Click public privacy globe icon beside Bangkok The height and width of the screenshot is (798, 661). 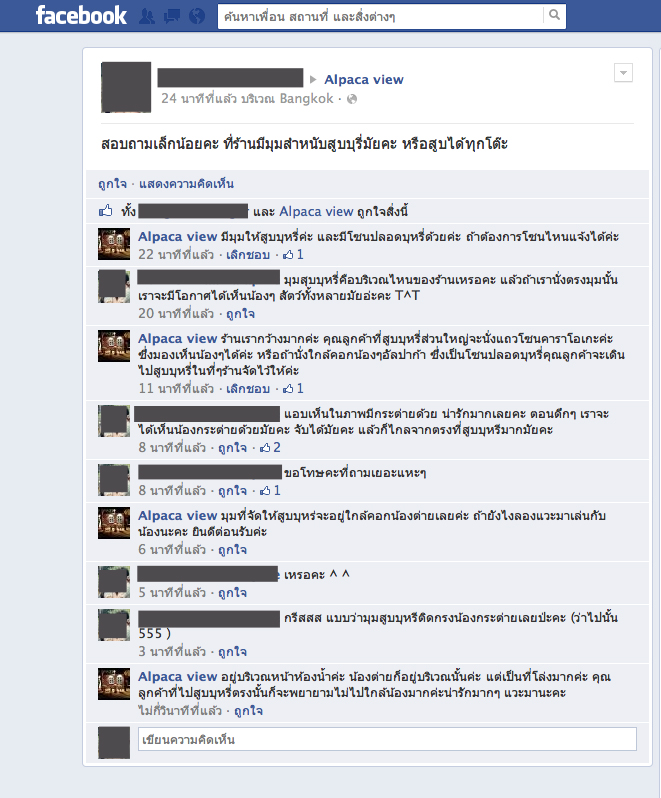coord(352,99)
